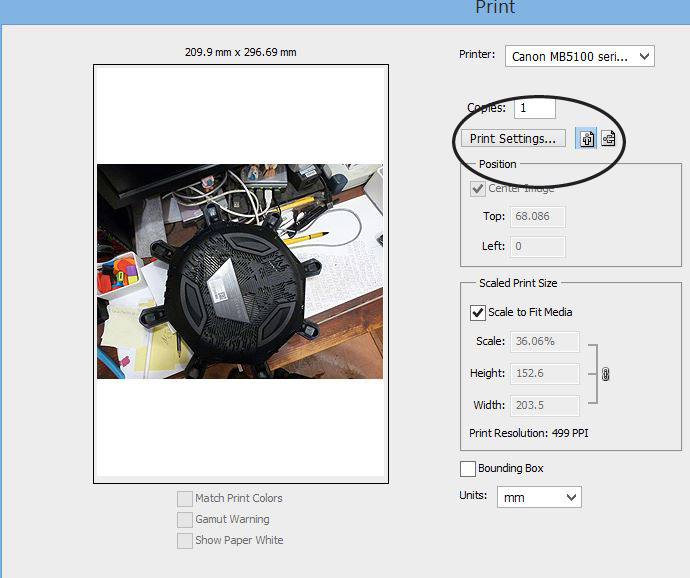
Task: Enable the Bounding Box checkbox
Action: (468, 468)
